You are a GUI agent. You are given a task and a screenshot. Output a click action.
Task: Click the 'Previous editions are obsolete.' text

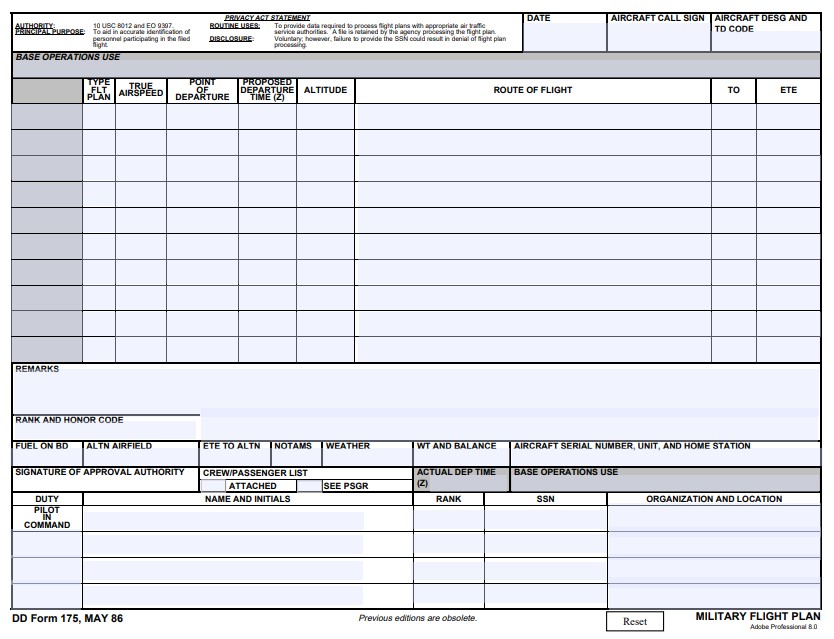[x=418, y=618]
